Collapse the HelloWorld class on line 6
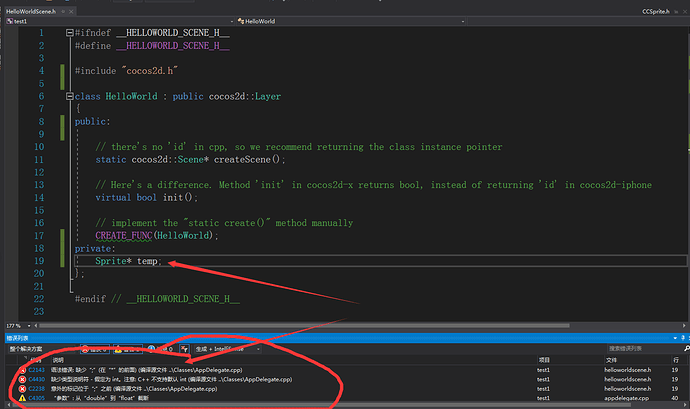690x409 pixels. (x=70, y=96)
